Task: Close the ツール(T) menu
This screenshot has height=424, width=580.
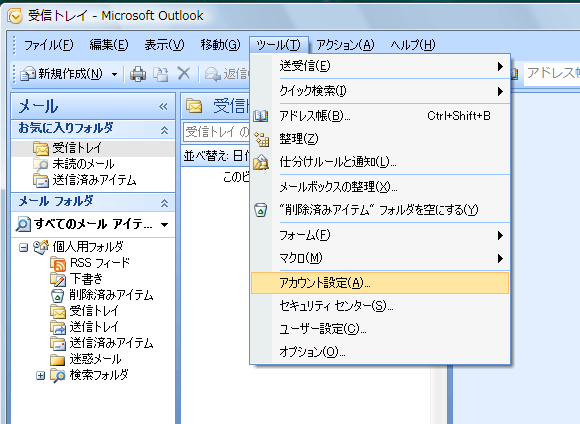Action: (x=279, y=45)
